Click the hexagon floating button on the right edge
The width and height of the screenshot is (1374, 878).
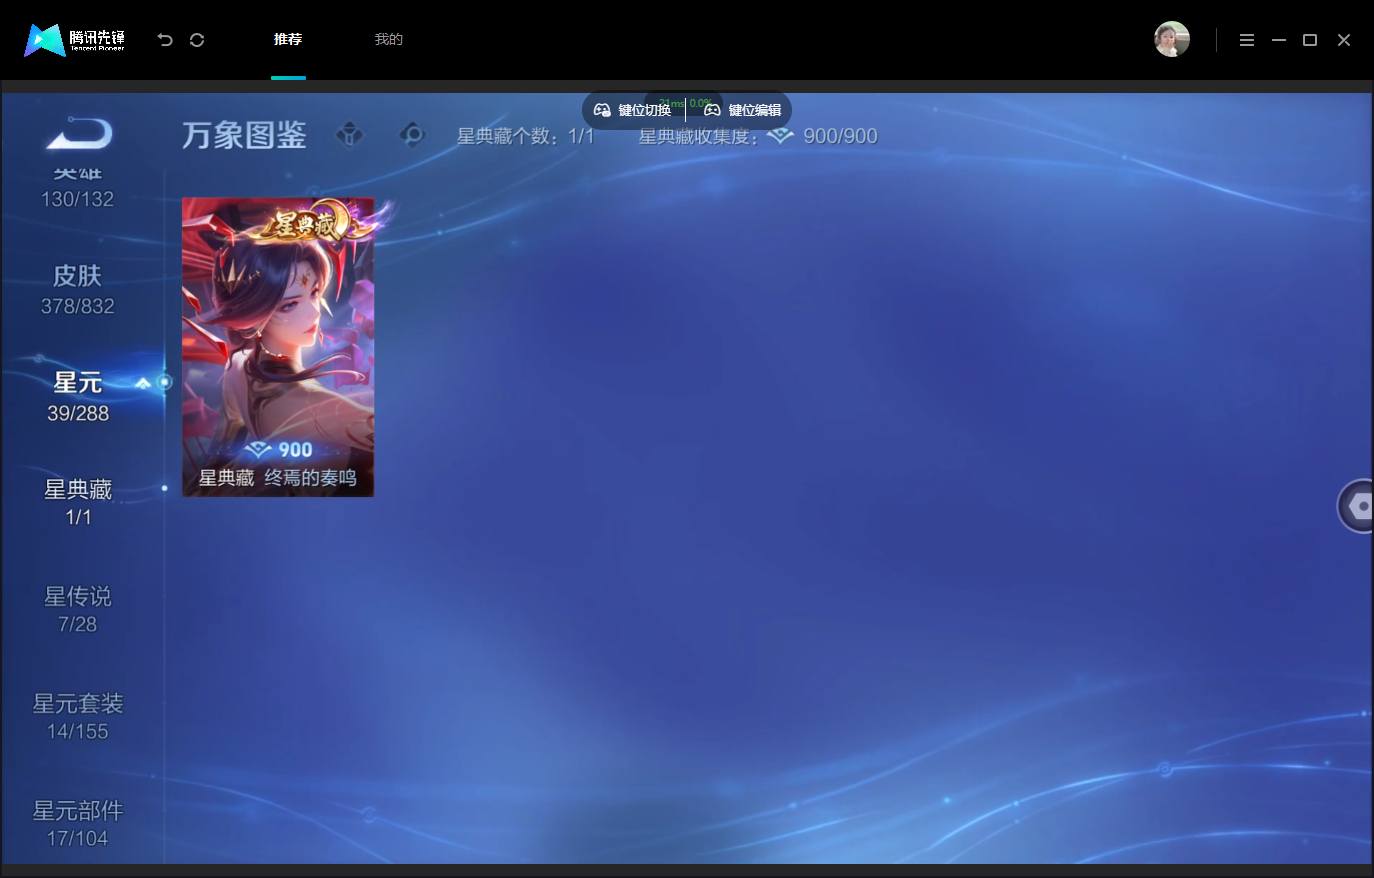click(x=1357, y=506)
